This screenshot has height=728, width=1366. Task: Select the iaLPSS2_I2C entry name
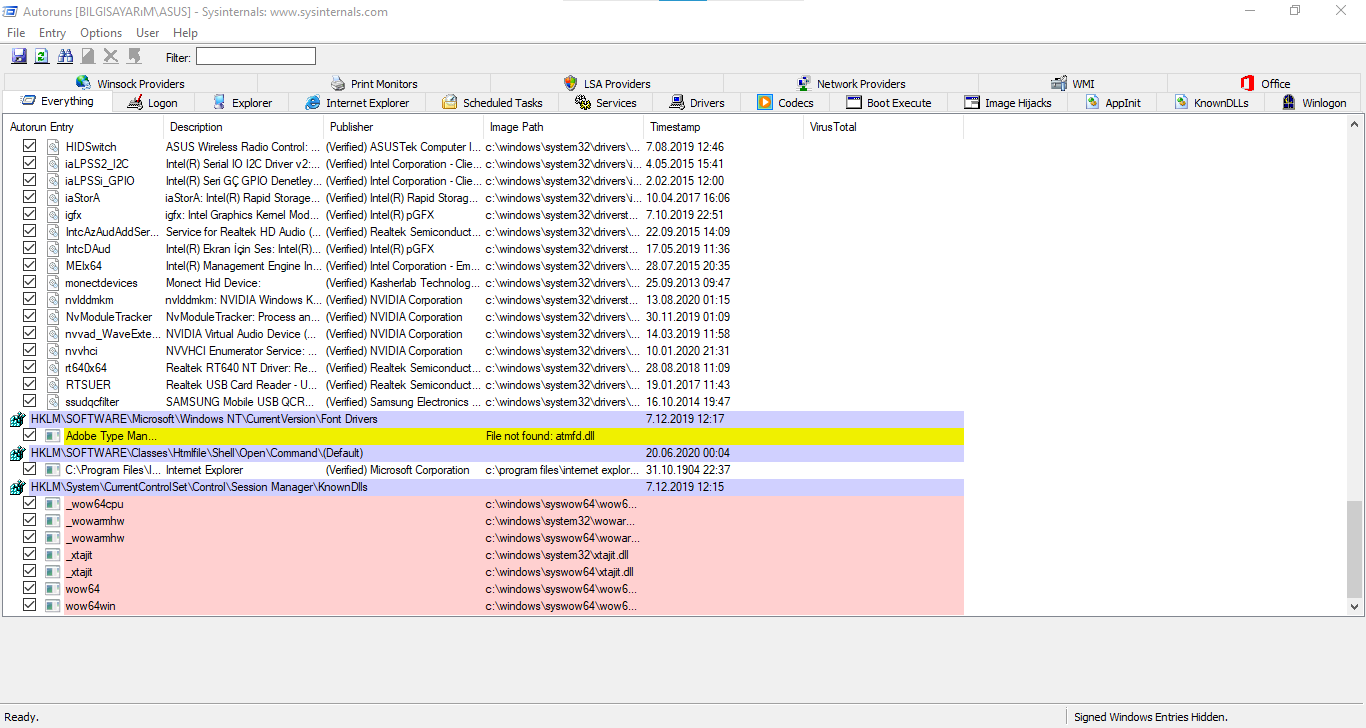(97, 164)
